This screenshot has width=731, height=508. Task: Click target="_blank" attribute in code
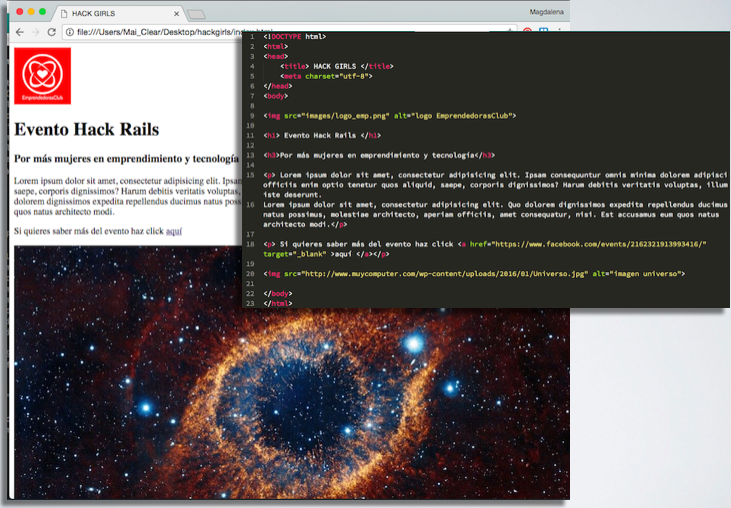pyautogui.click(x=295, y=254)
